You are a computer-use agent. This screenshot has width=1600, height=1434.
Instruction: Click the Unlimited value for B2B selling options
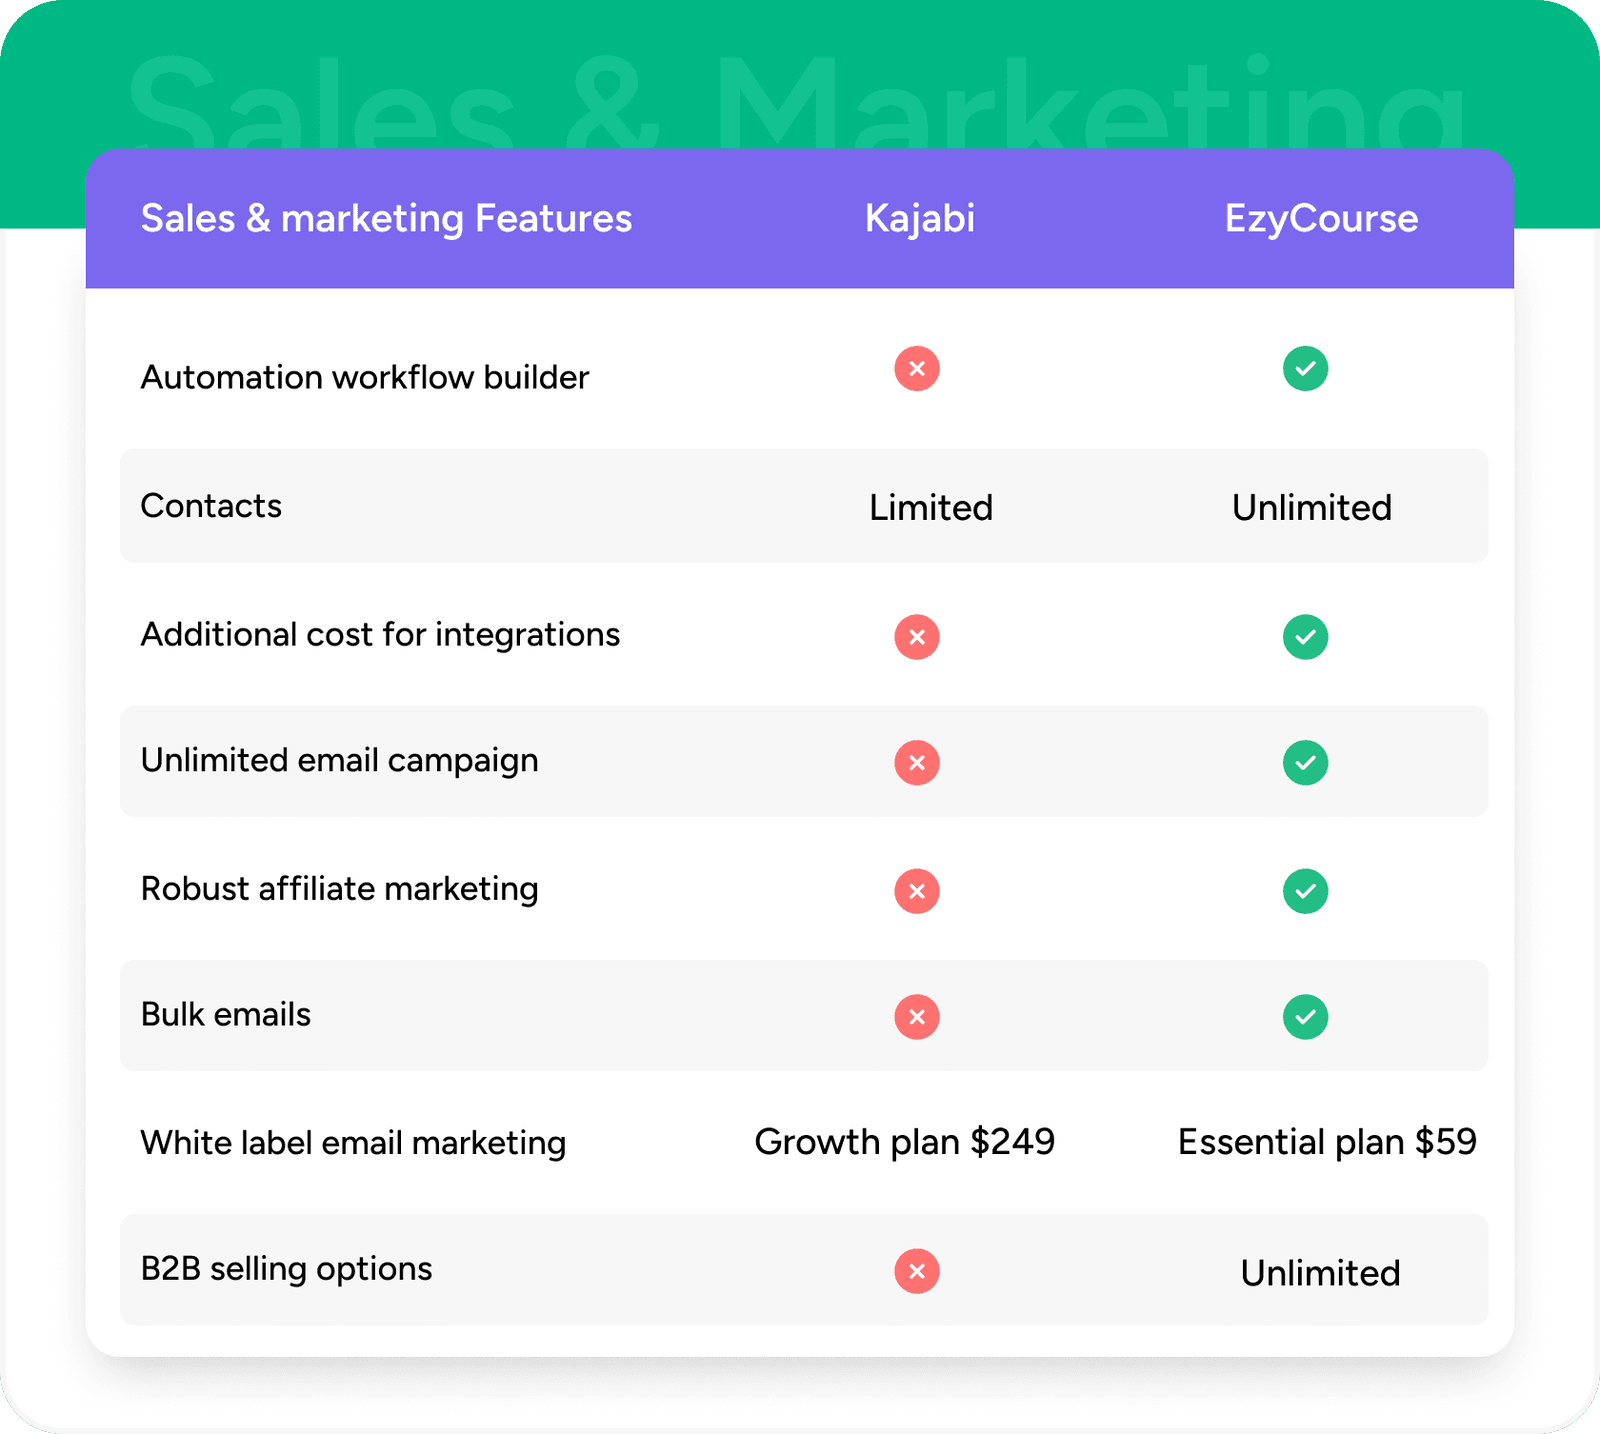(1320, 1273)
